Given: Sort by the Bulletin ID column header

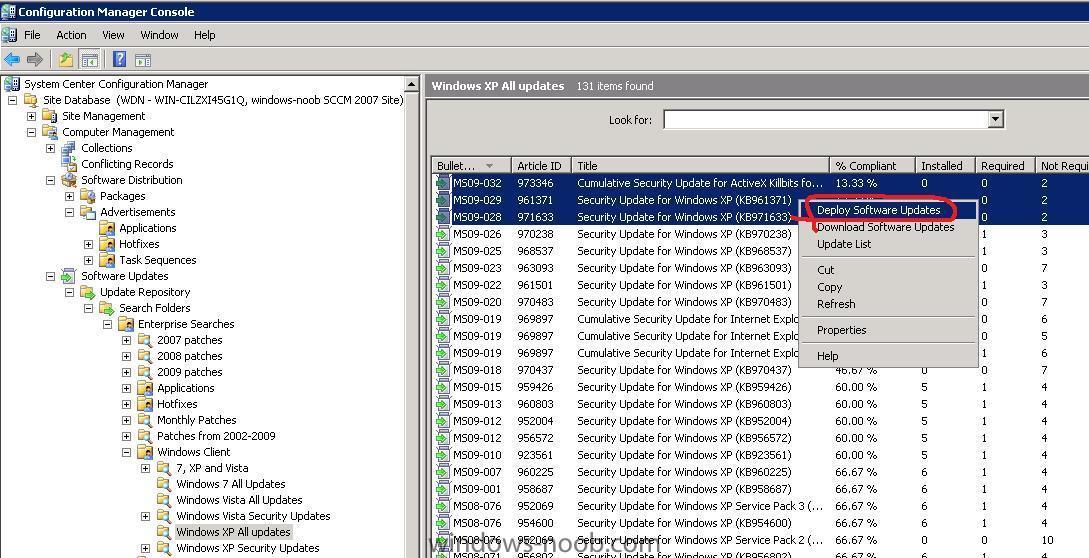Looking at the screenshot, I should click(x=471, y=165).
